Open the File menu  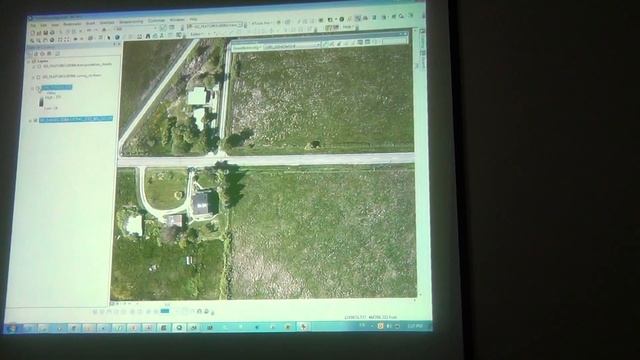click(x=33, y=26)
